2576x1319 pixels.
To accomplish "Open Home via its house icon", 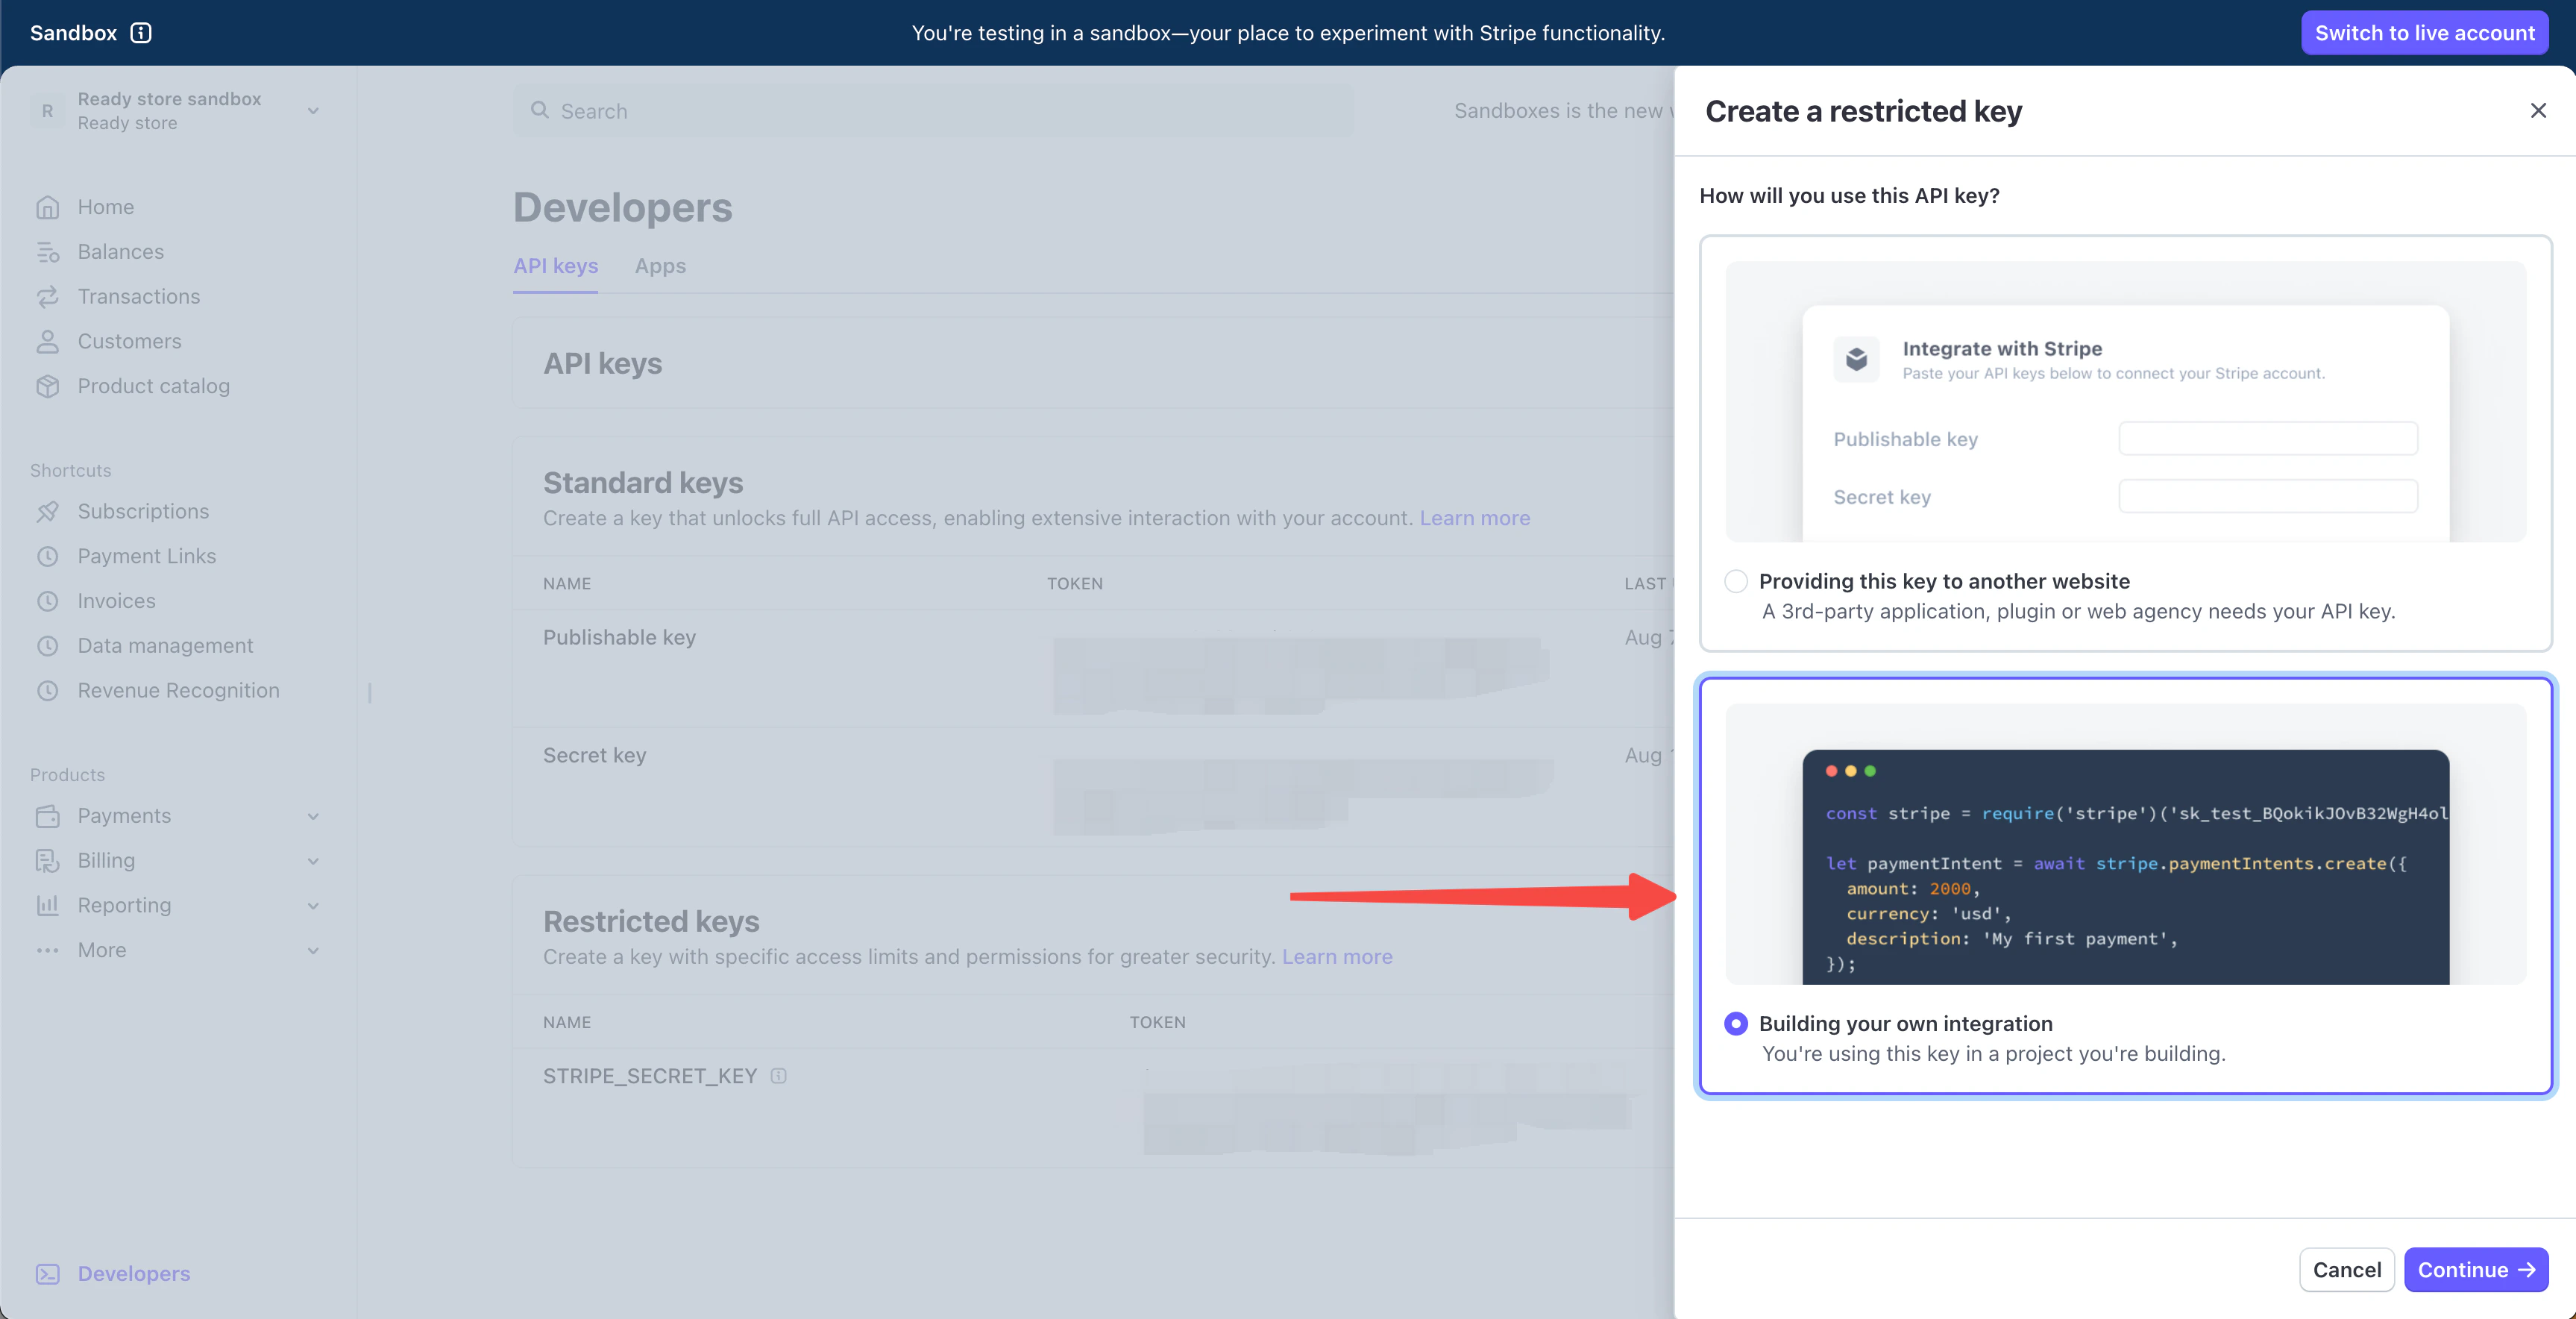I will click(48, 207).
